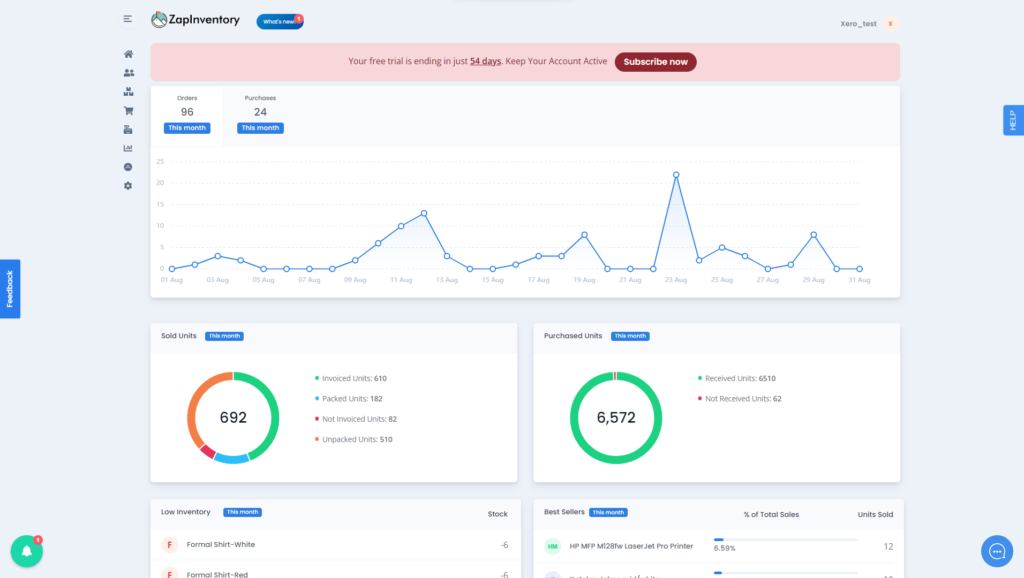
Task: Click the 692 total in Sold Units donut
Action: tap(233, 418)
